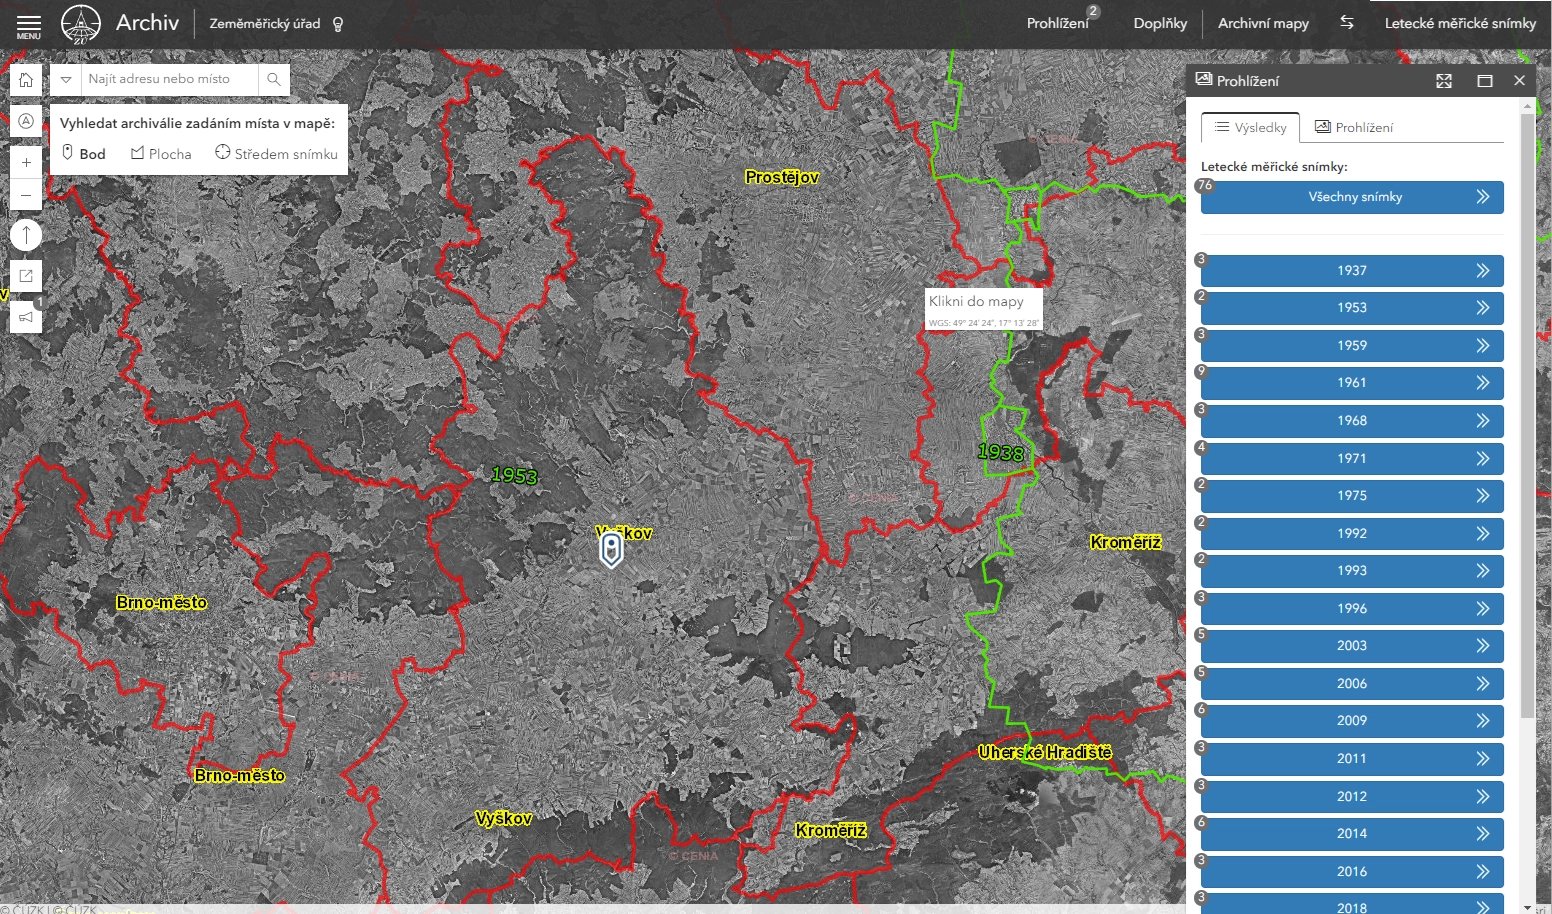Open the main MENU hamburger button
This screenshot has height=914, width=1552.
pos(29,25)
